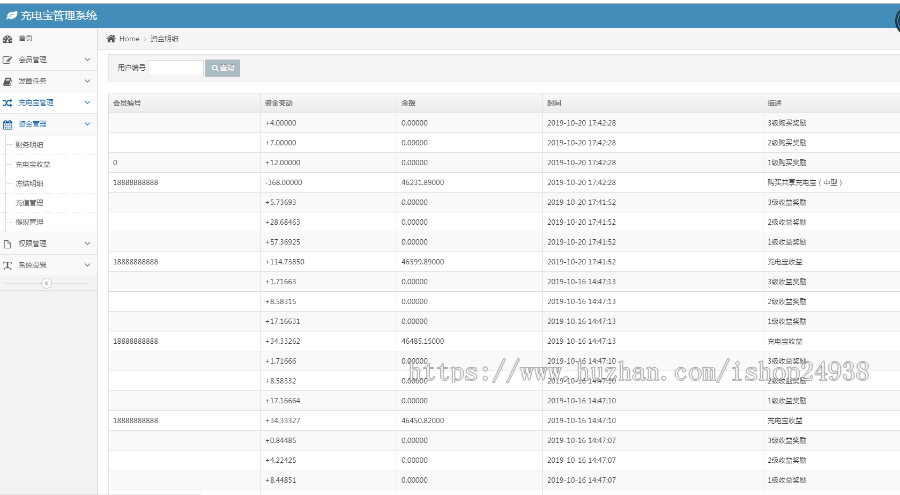
Task: Open the 冻结明细 submenu item
Action: click(x=29, y=184)
